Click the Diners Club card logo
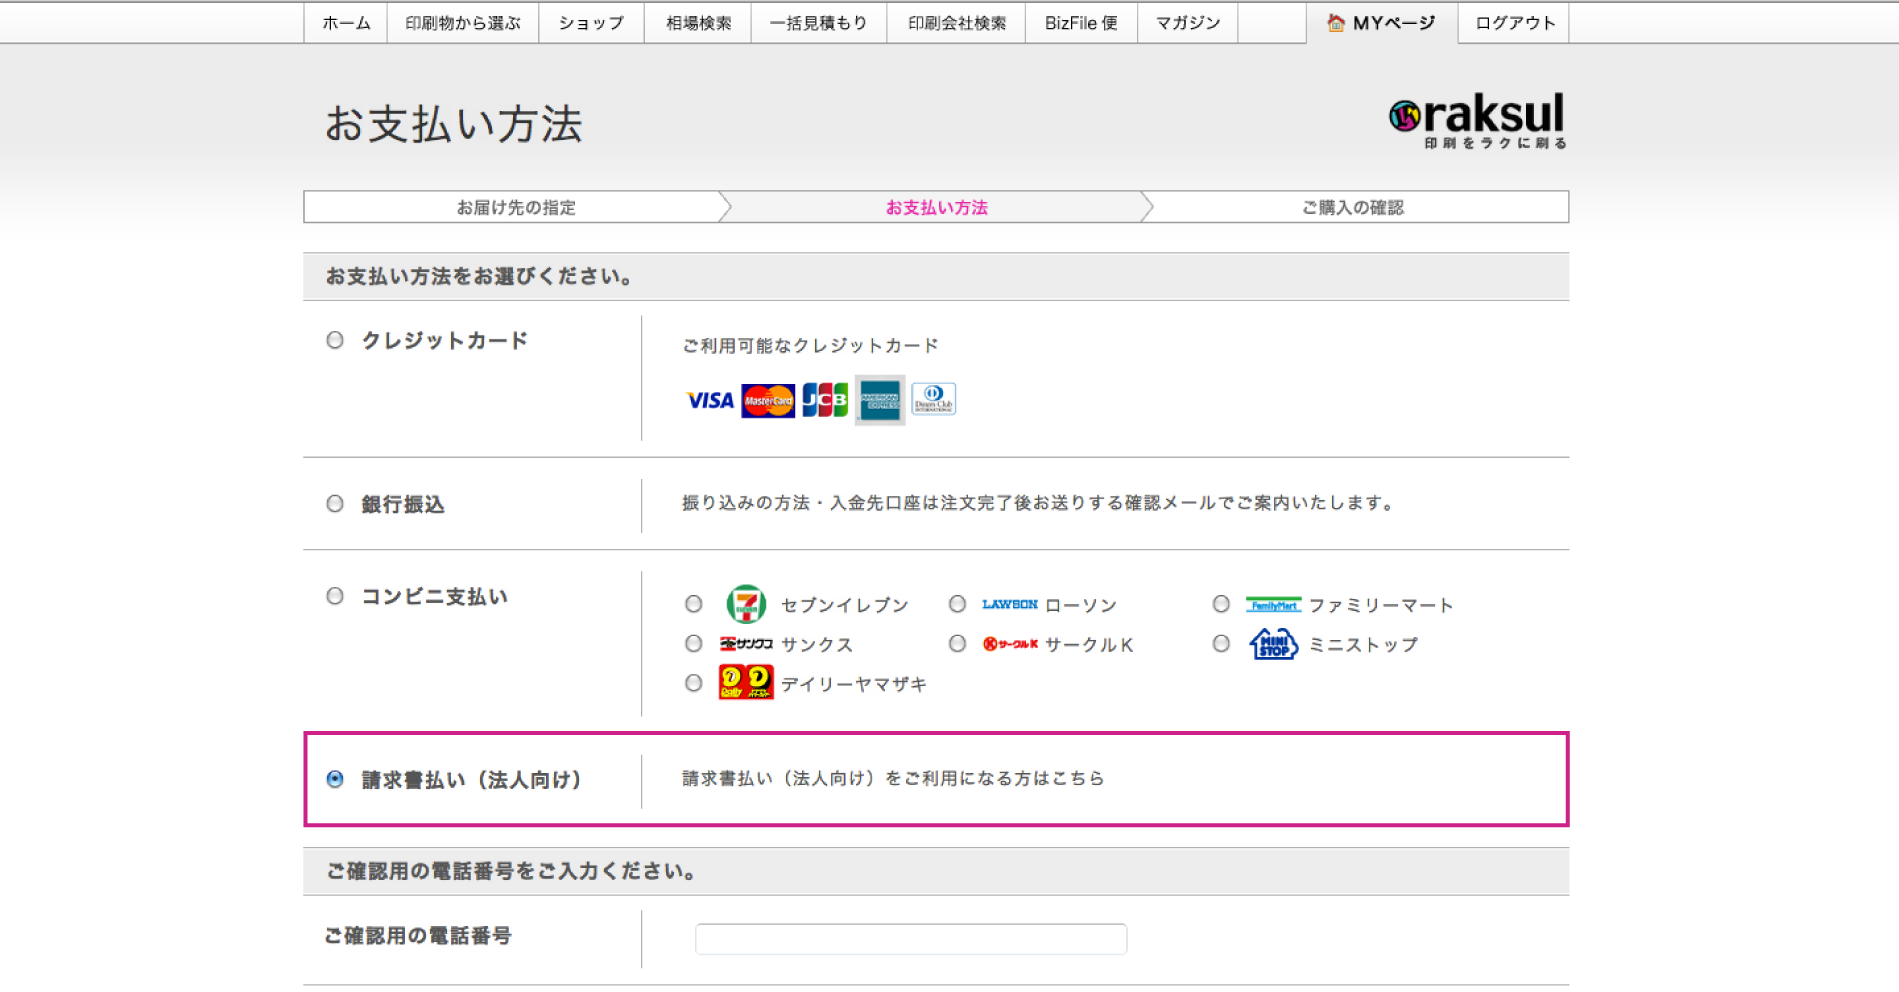1899x992 pixels. 934,399
